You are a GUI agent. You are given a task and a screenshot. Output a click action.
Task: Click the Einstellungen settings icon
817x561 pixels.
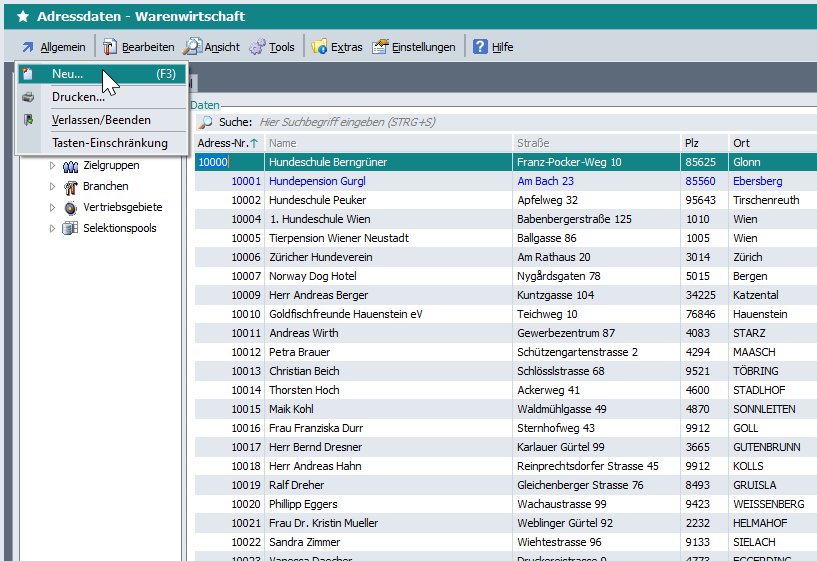coord(380,47)
